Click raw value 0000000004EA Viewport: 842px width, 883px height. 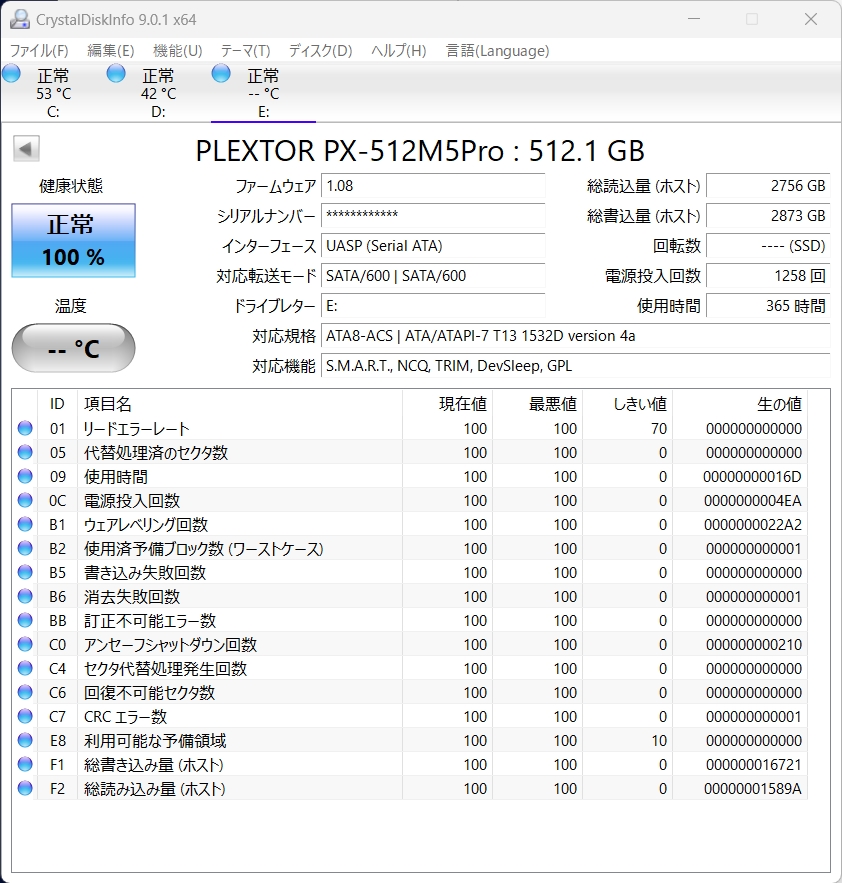753,500
